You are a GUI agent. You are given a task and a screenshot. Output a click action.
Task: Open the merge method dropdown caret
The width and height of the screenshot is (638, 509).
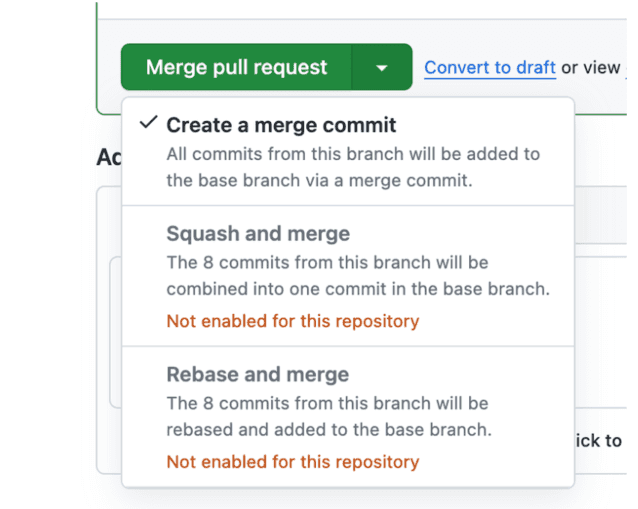(x=382, y=68)
